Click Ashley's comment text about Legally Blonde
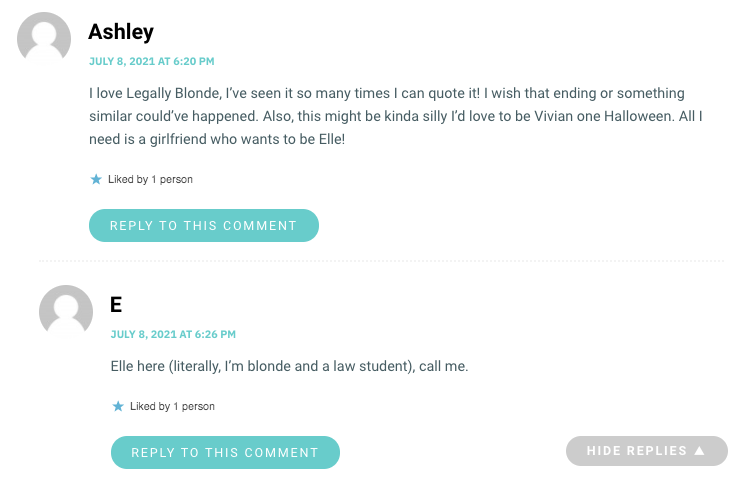Image resolution: width=743 pixels, height=481 pixels. point(396,116)
